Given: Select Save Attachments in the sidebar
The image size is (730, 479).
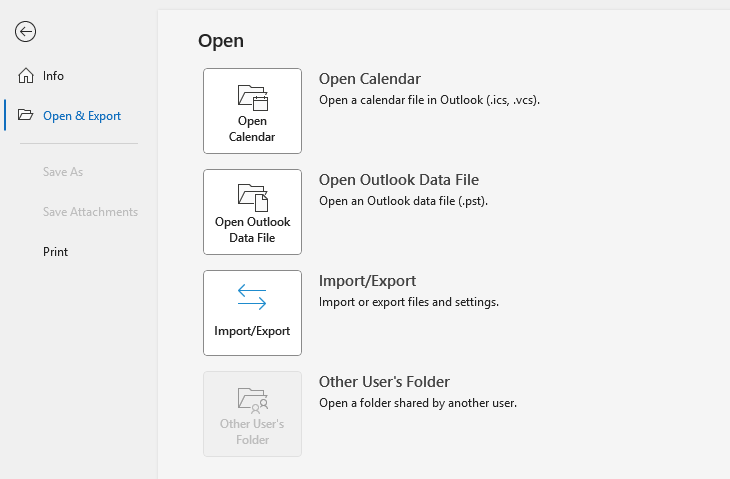Looking at the screenshot, I should coord(90,212).
